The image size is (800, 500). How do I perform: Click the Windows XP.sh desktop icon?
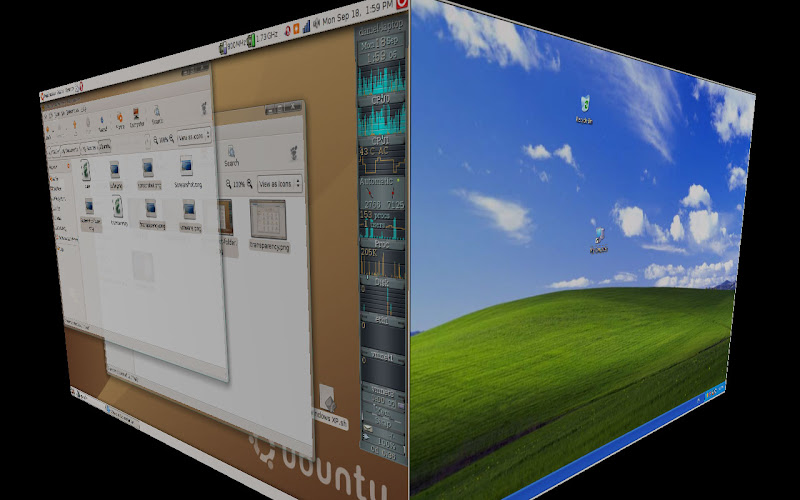pos(329,407)
